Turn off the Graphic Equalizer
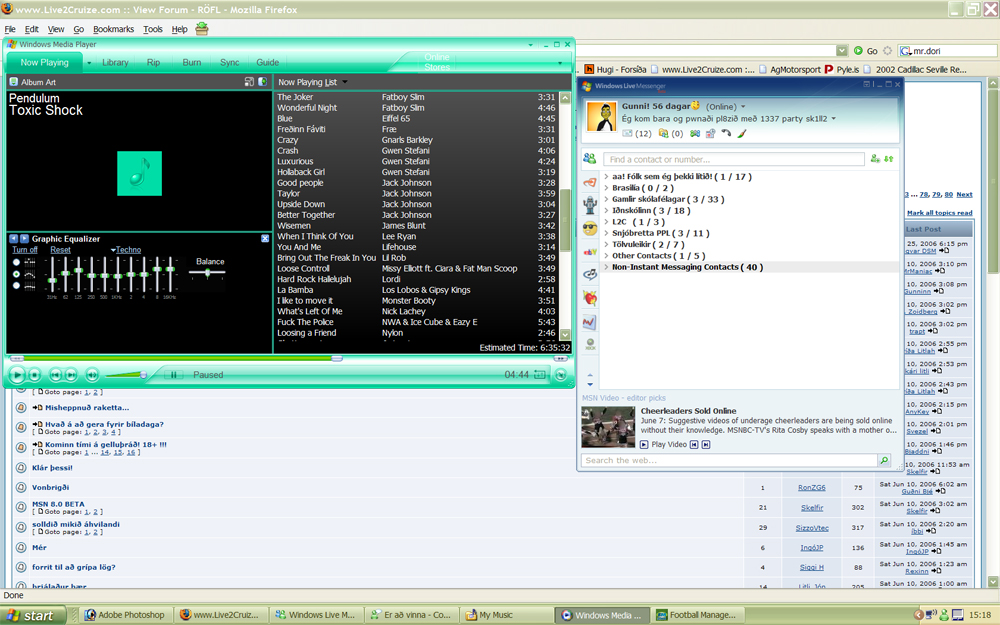Image resolution: width=1000 pixels, height=625 pixels. click(25, 250)
